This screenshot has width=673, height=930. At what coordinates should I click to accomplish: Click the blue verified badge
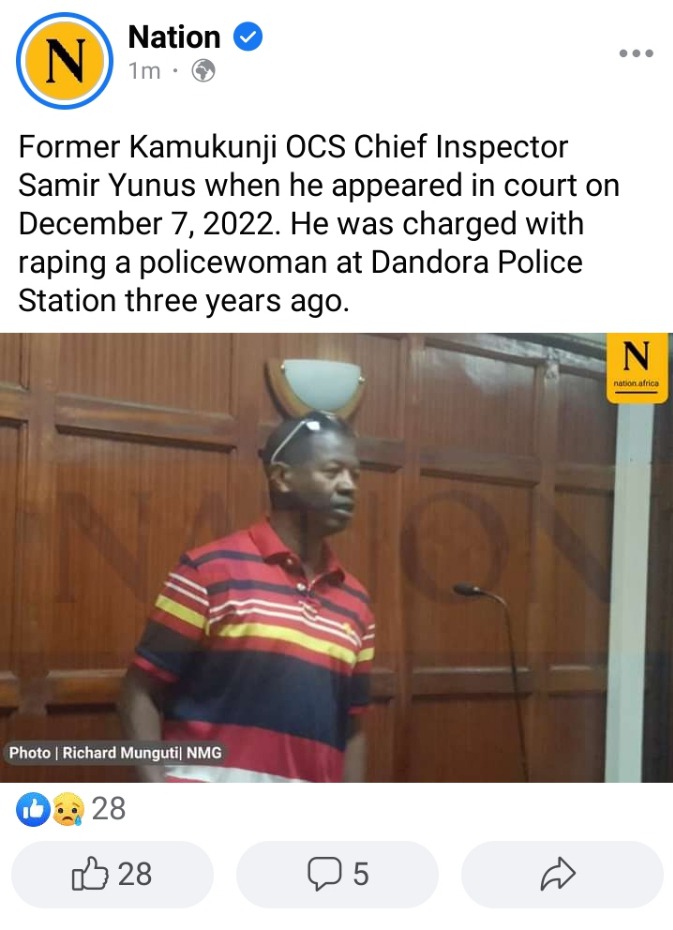[247, 37]
